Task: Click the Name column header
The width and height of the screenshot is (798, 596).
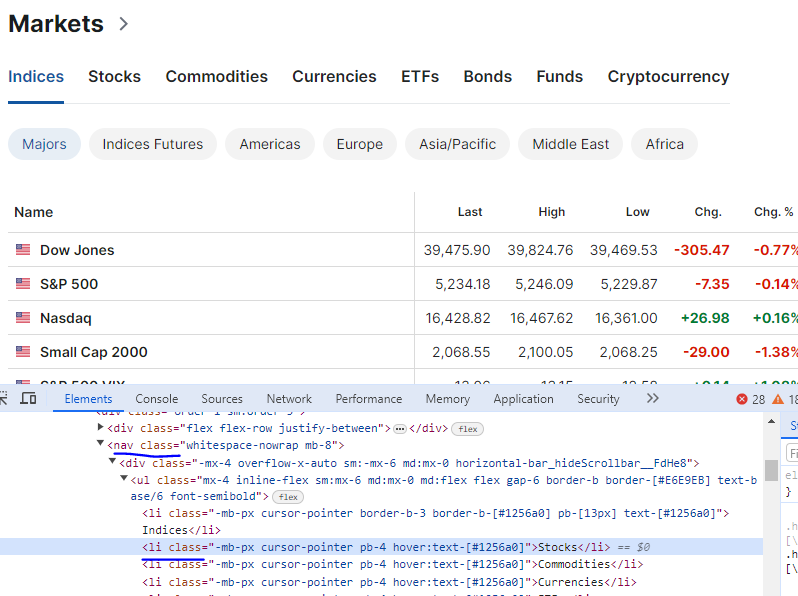Action: point(34,212)
